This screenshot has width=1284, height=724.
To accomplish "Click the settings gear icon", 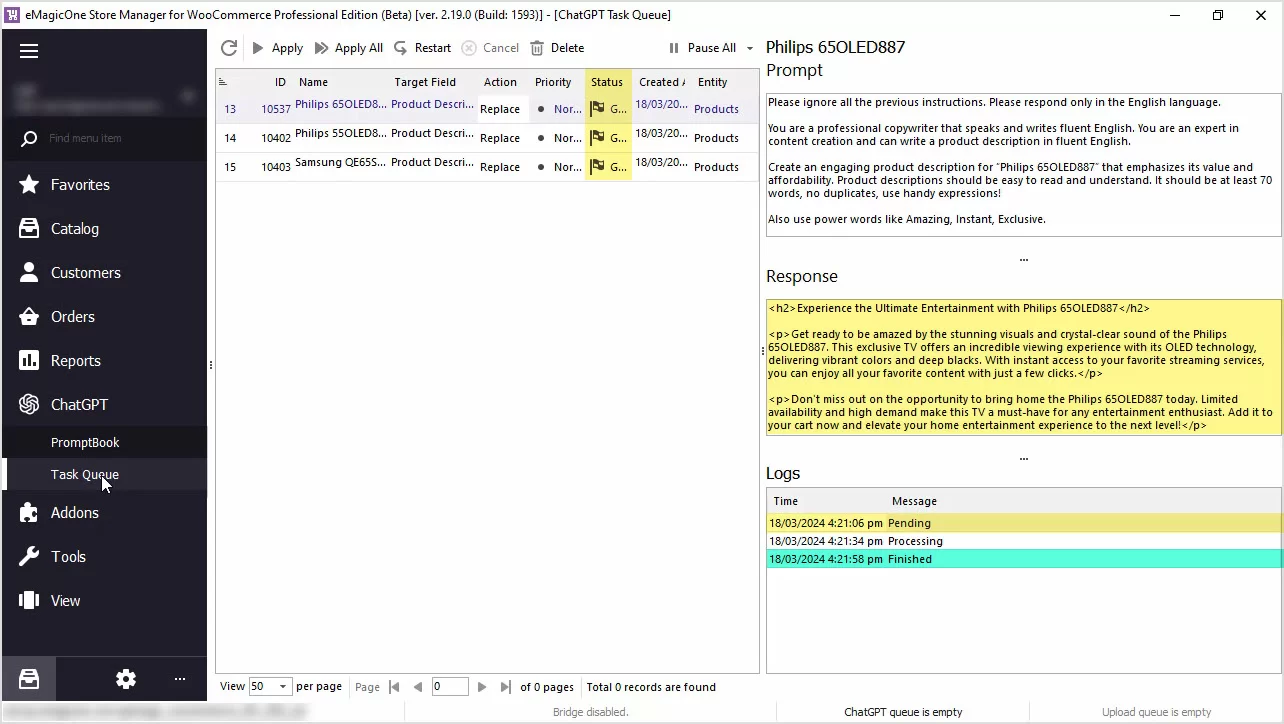I will [126, 679].
